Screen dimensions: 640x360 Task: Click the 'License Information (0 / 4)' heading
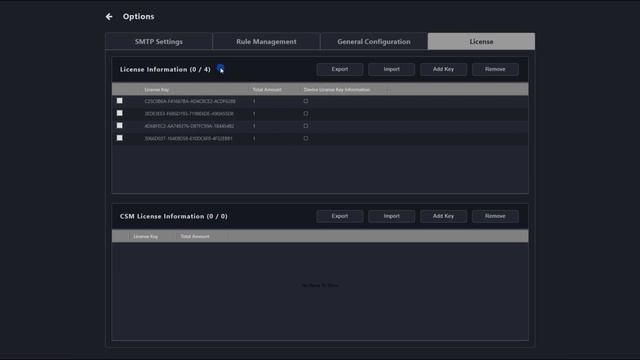[x=165, y=69]
